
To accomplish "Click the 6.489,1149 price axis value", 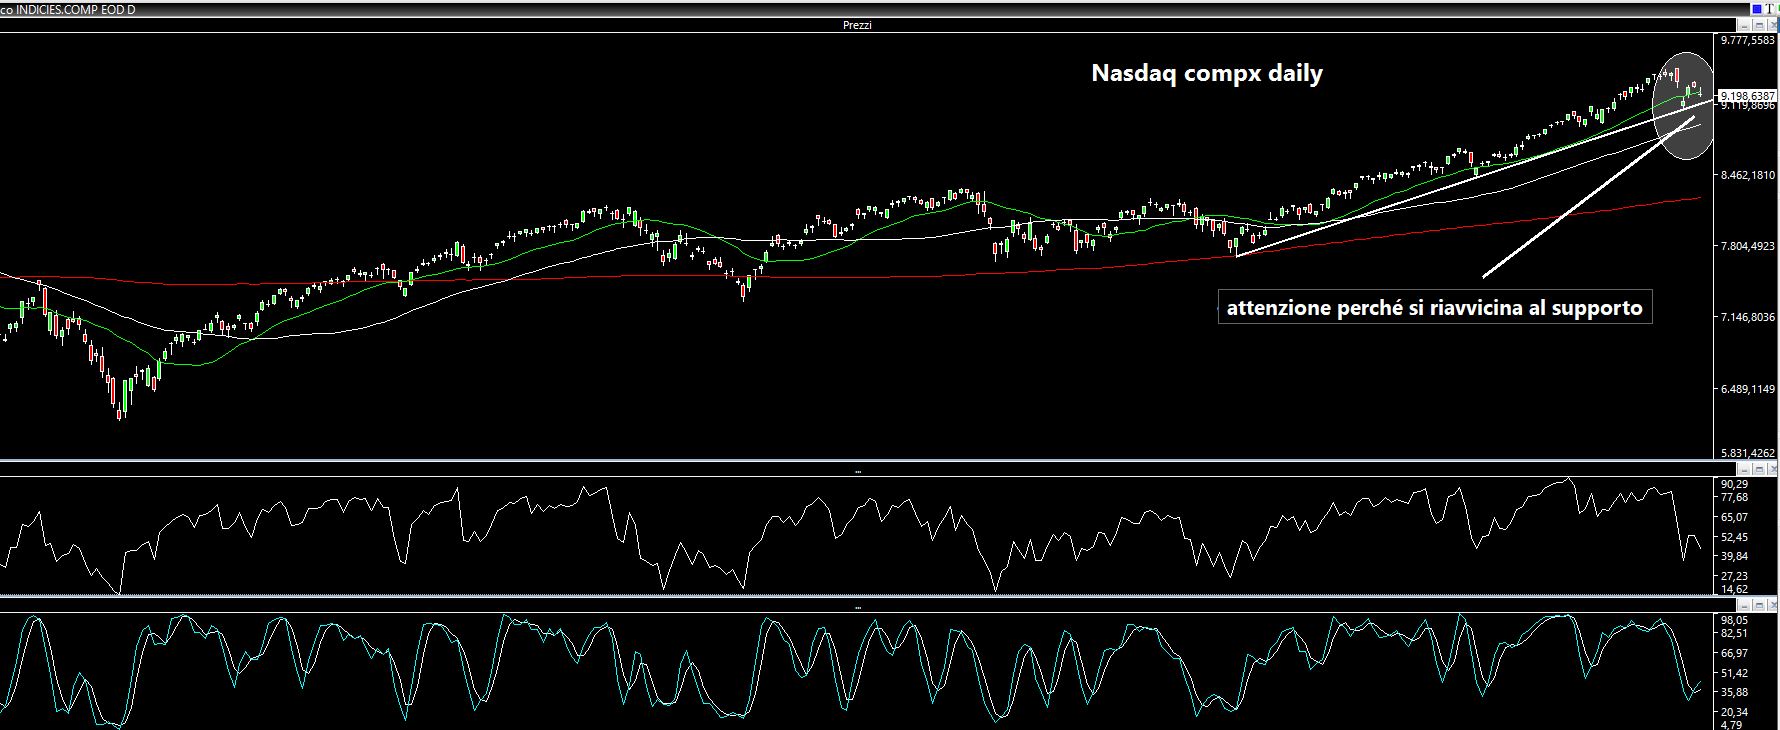I will point(1747,390).
